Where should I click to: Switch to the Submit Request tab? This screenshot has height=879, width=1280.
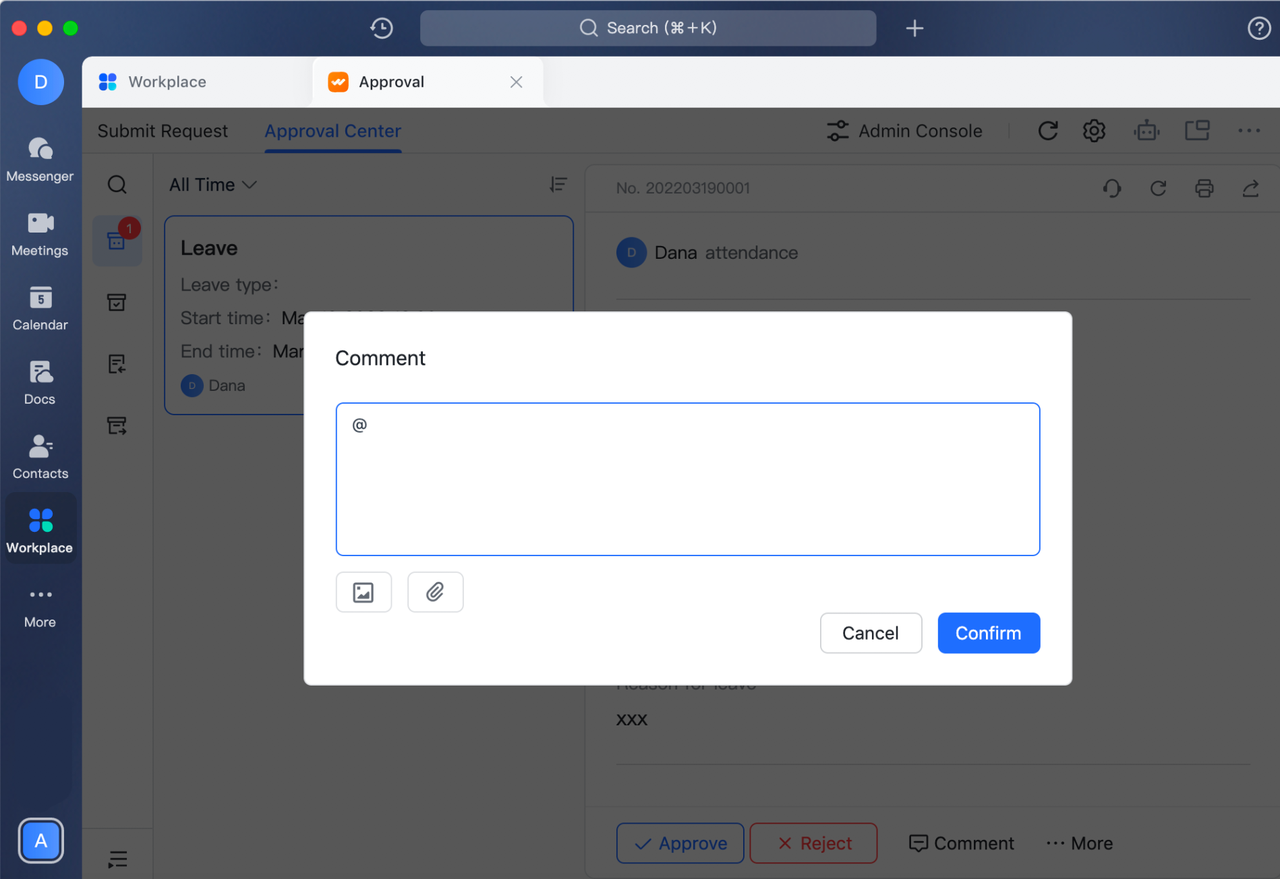click(x=163, y=131)
